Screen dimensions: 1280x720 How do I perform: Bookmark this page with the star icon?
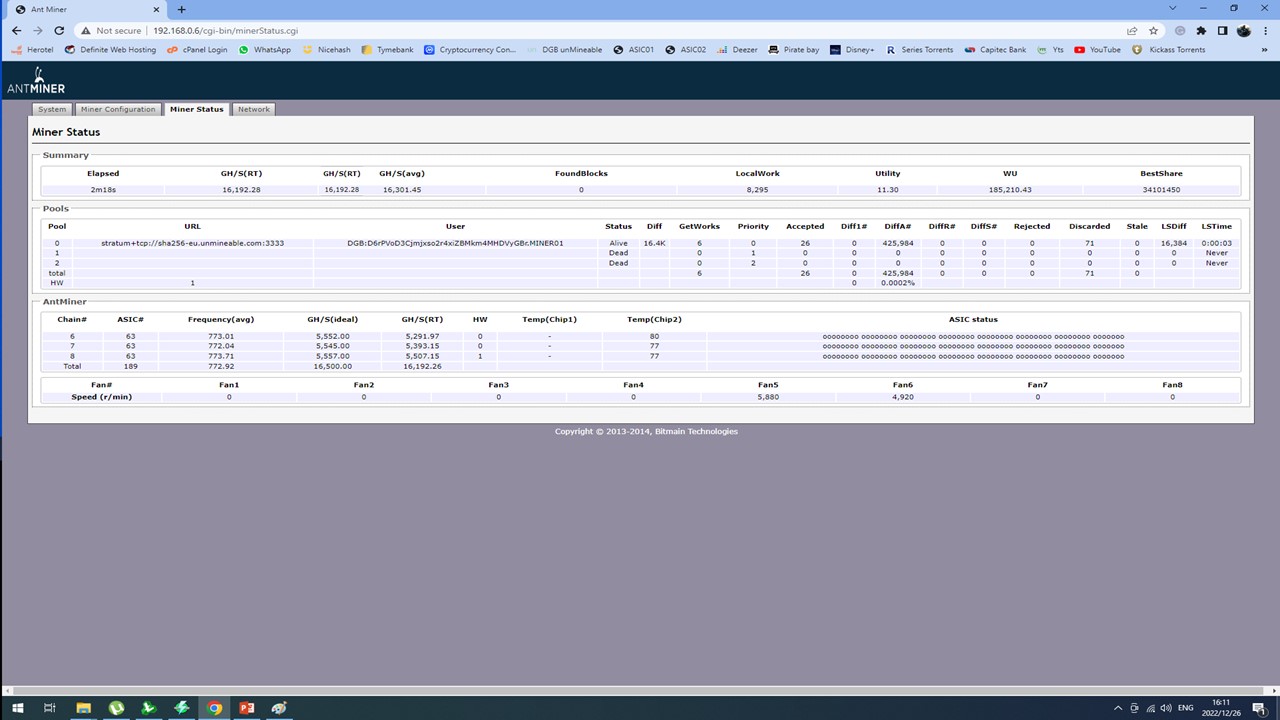click(x=1153, y=31)
